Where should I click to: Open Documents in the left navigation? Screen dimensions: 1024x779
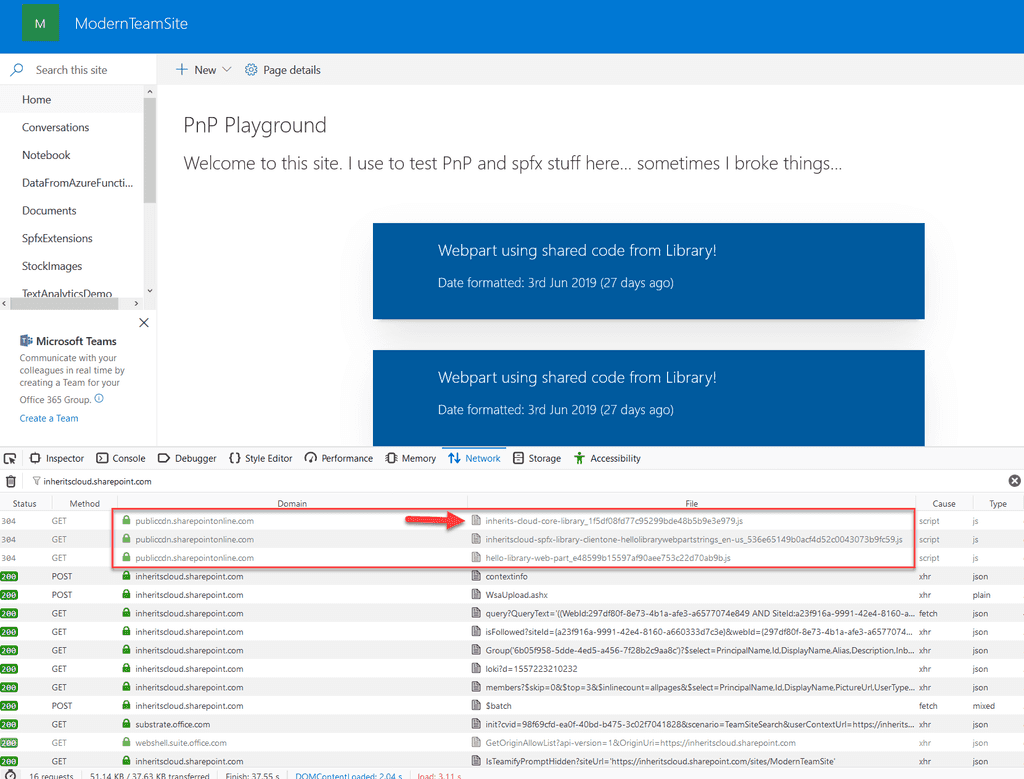point(49,210)
